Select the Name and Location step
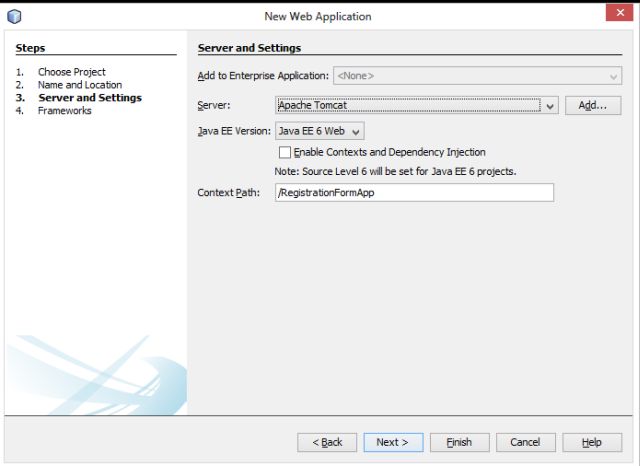The height and width of the screenshot is (466, 640). coord(79,85)
